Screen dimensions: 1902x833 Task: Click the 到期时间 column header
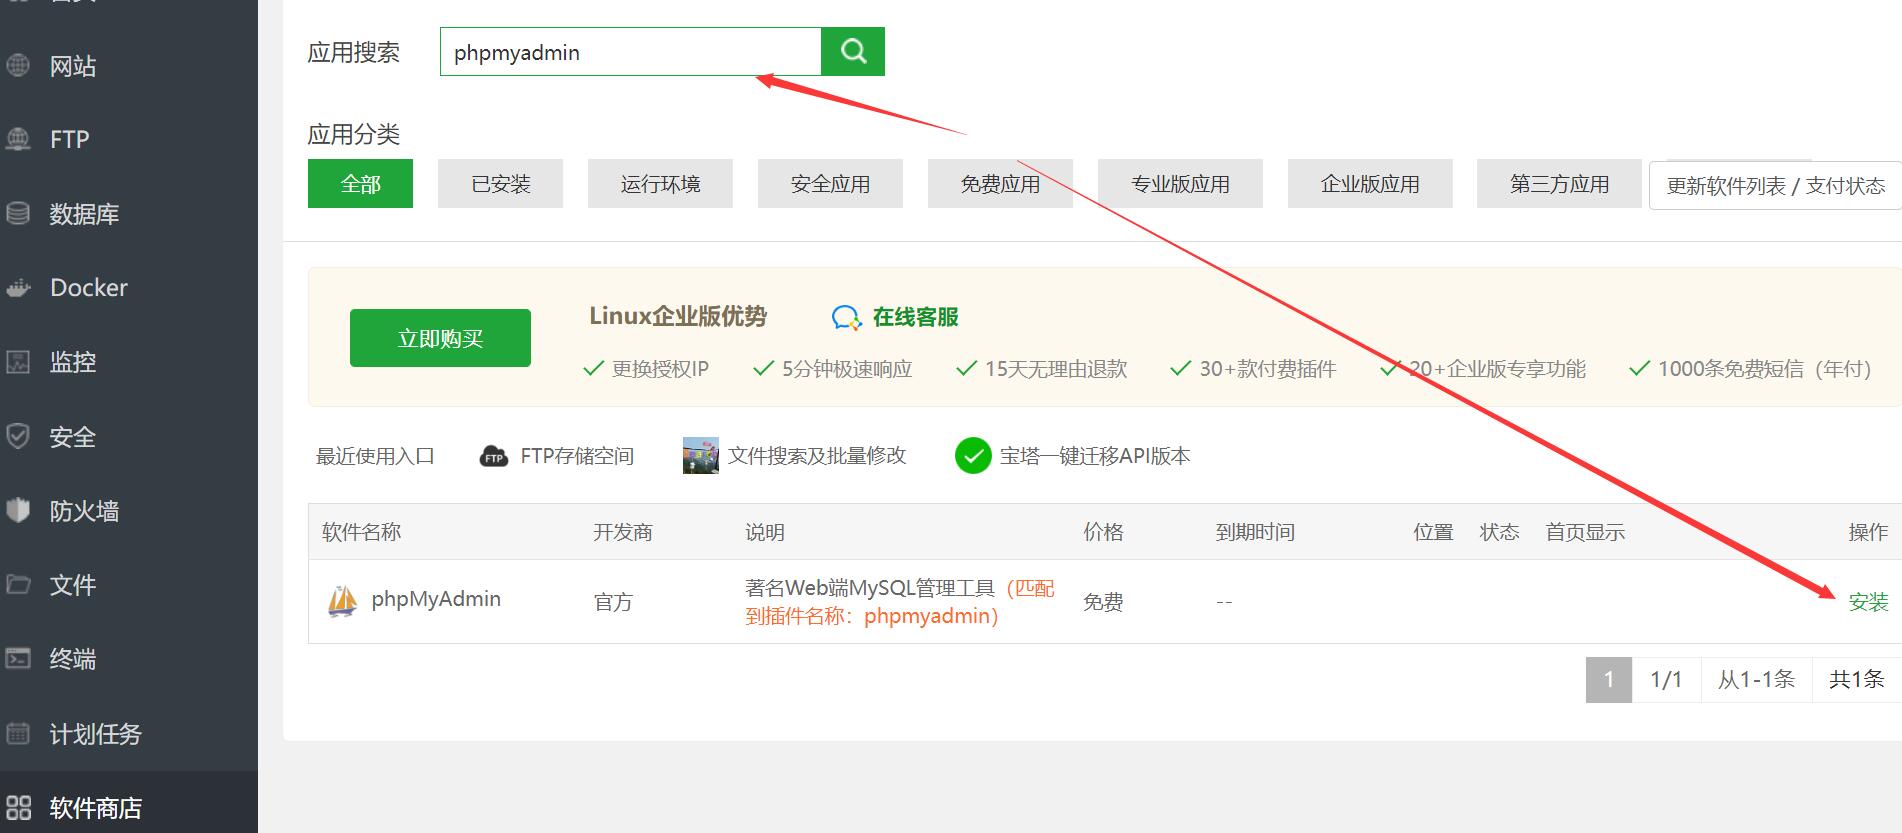pyautogui.click(x=1255, y=532)
